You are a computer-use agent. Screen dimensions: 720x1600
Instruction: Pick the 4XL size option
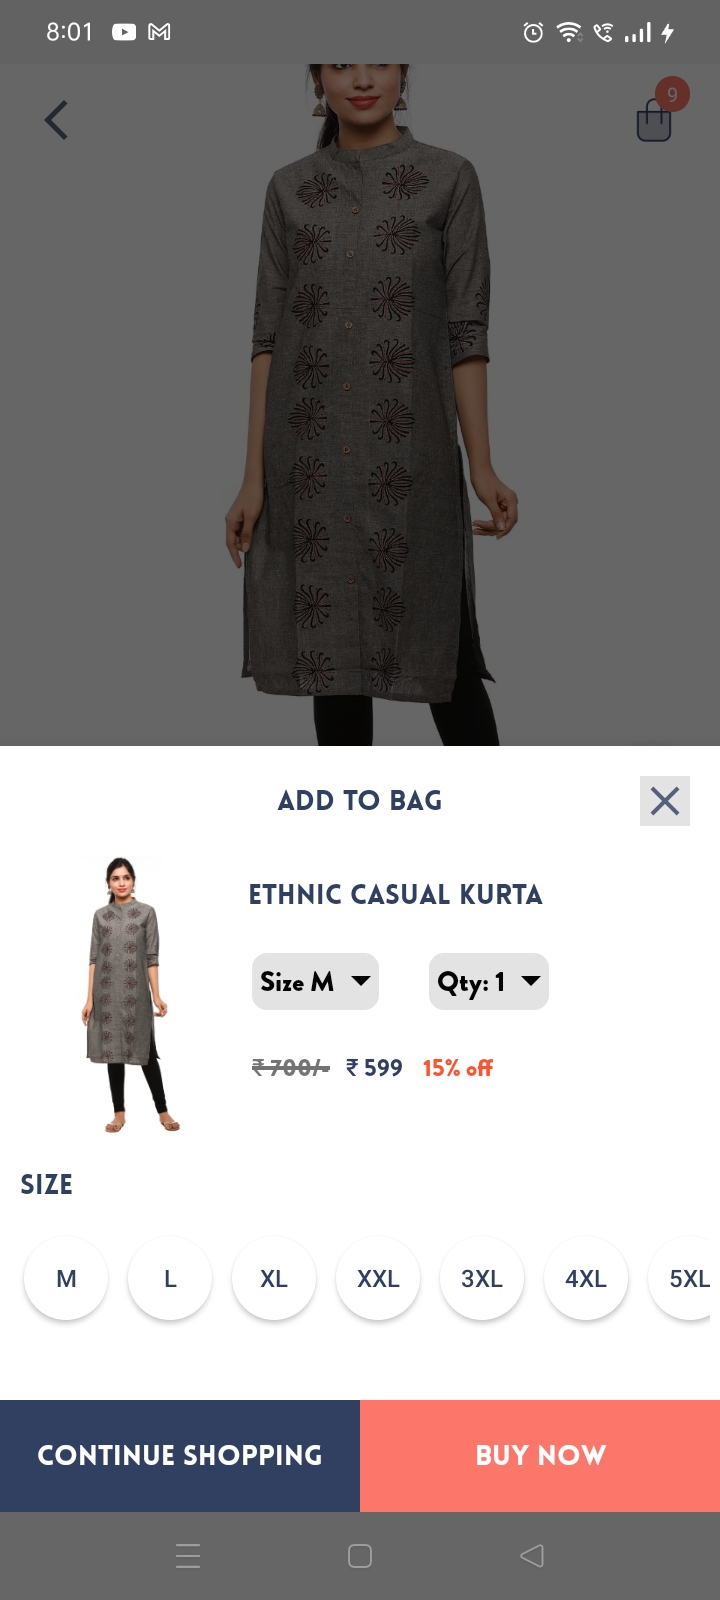click(x=586, y=1278)
